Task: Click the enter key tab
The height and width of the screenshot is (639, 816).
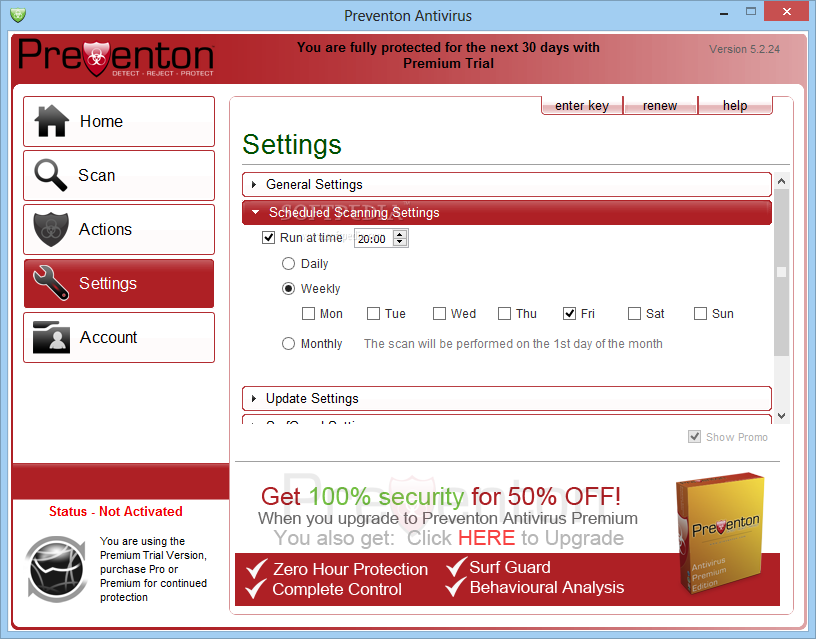Action: point(582,106)
